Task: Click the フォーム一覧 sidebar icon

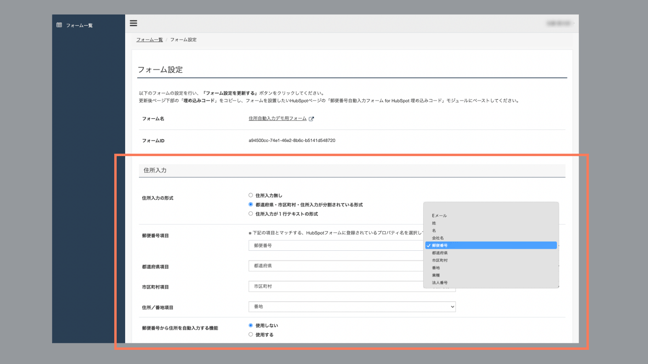Action: pyautogui.click(x=59, y=25)
